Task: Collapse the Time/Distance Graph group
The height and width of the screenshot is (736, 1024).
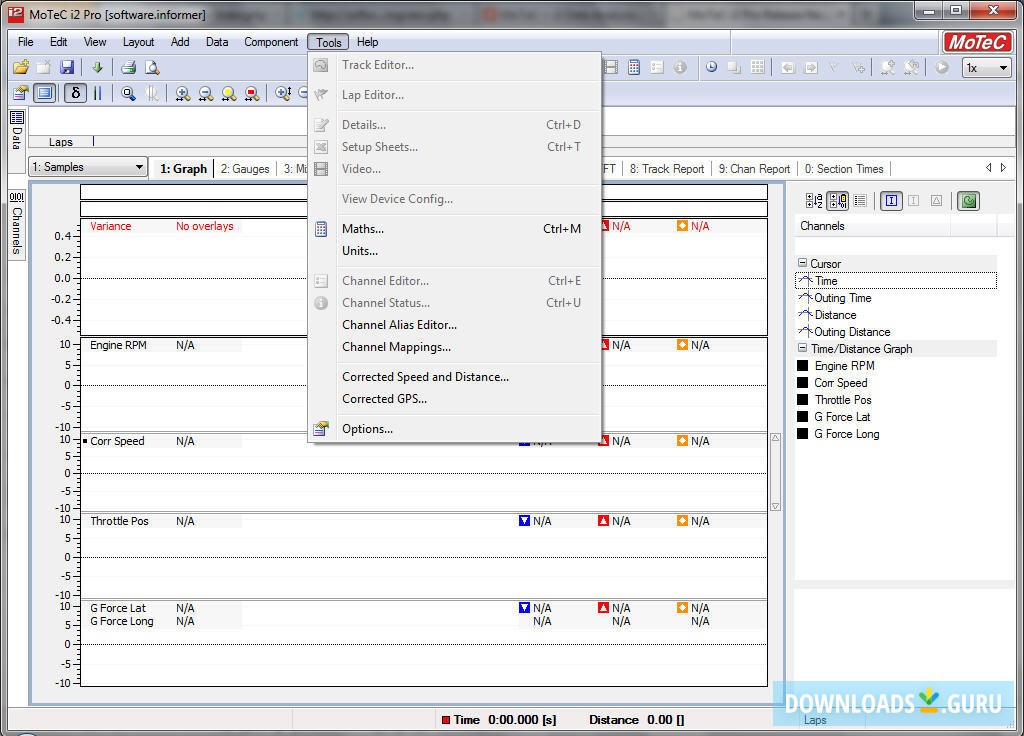Action: click(802, 348)
